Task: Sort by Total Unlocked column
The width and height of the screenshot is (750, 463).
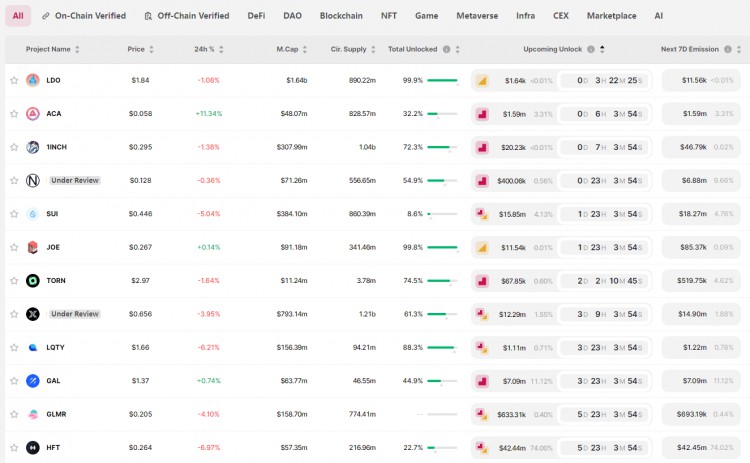Action: click(x=457, y=49)
